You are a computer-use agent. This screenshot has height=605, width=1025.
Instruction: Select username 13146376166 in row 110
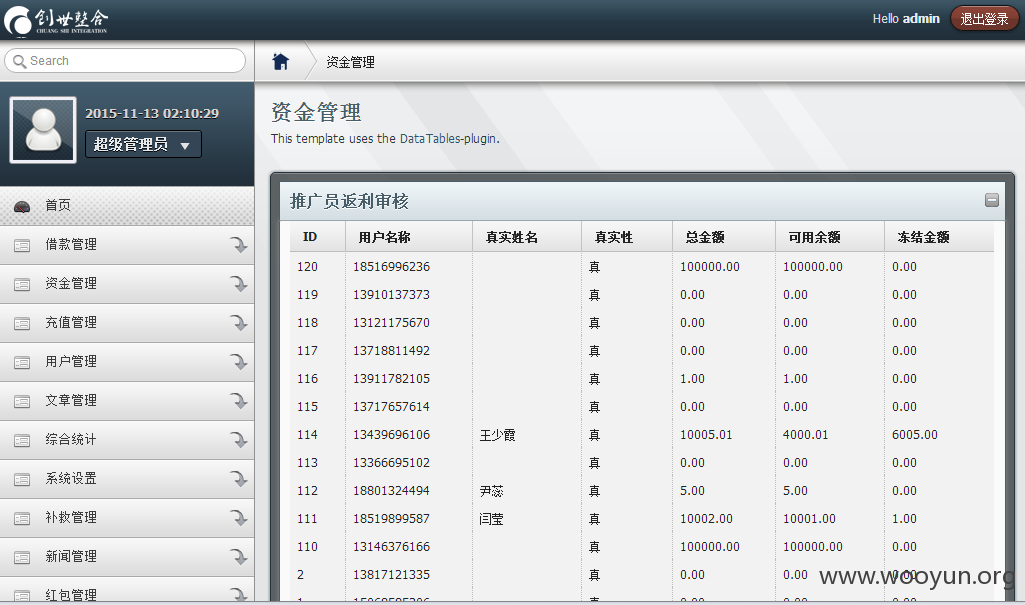point(392,547)
